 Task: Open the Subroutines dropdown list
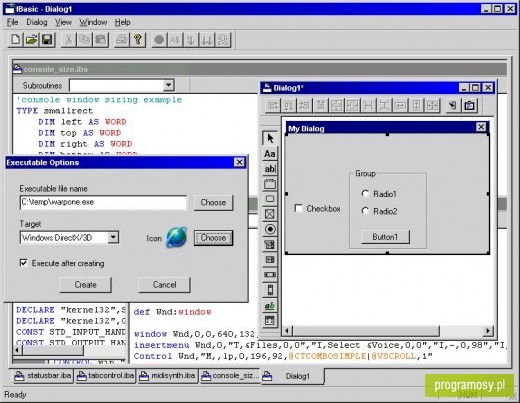tap(169, 85)
